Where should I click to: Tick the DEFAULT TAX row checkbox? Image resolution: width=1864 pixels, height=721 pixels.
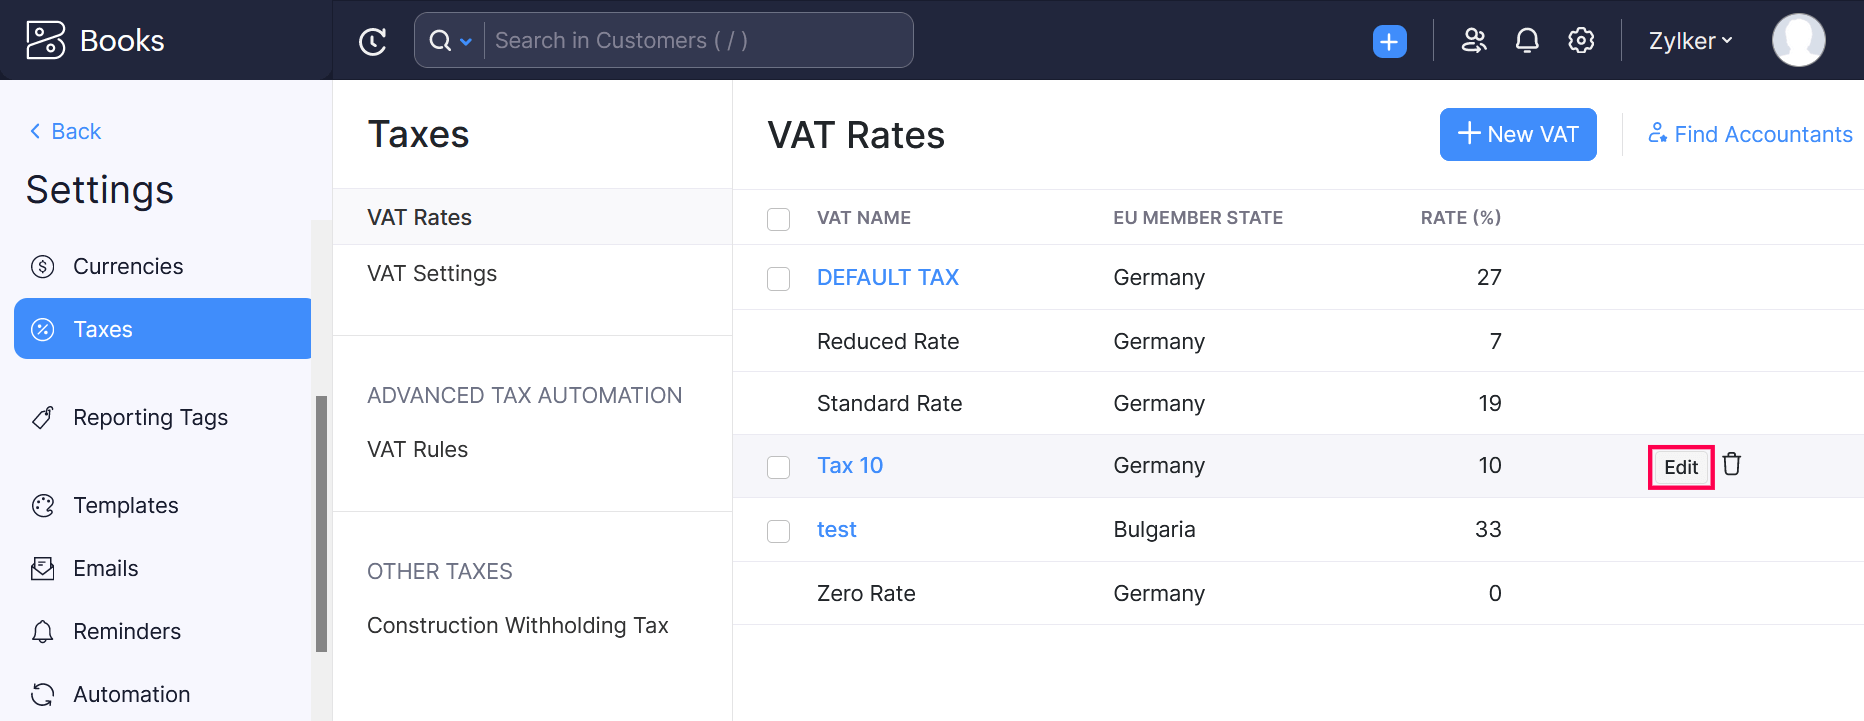coord(778,279)
